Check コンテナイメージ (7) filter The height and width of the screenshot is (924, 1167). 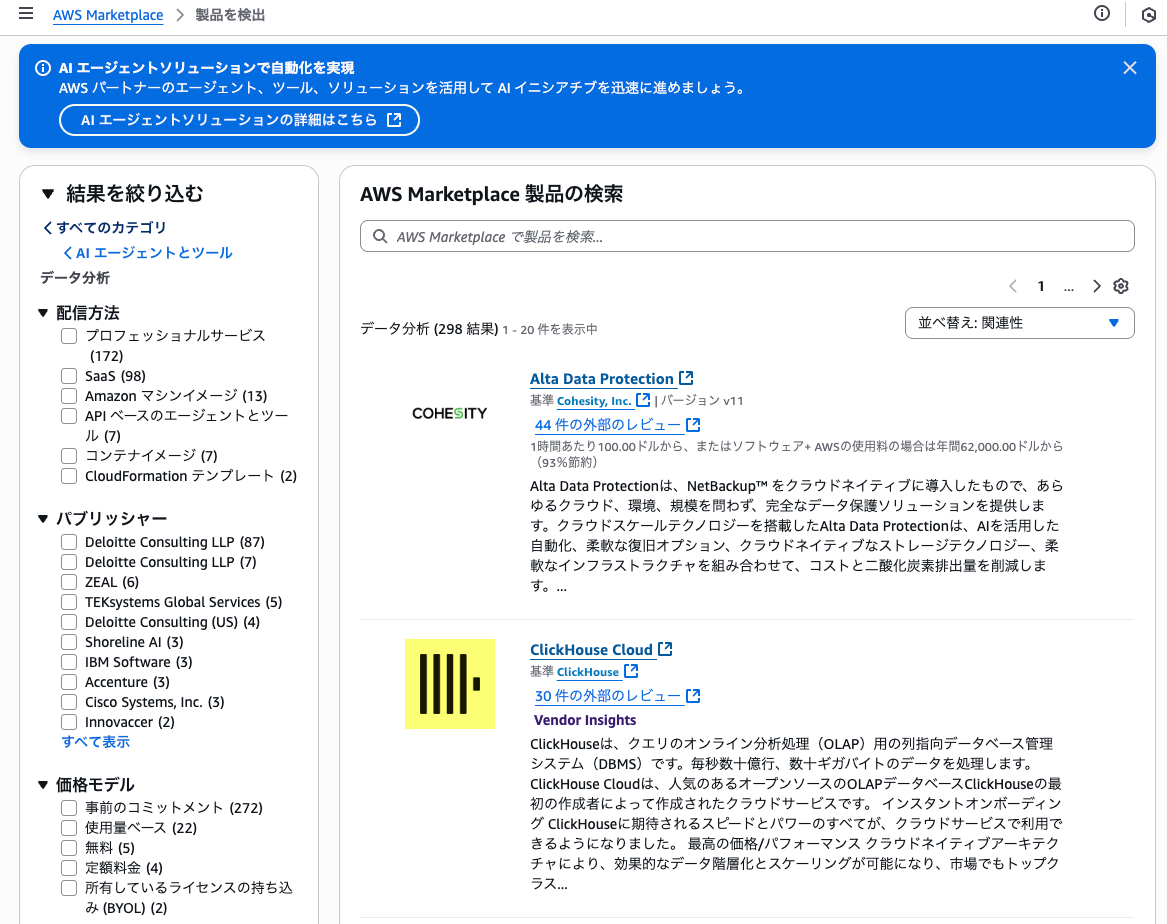[69, 456]
